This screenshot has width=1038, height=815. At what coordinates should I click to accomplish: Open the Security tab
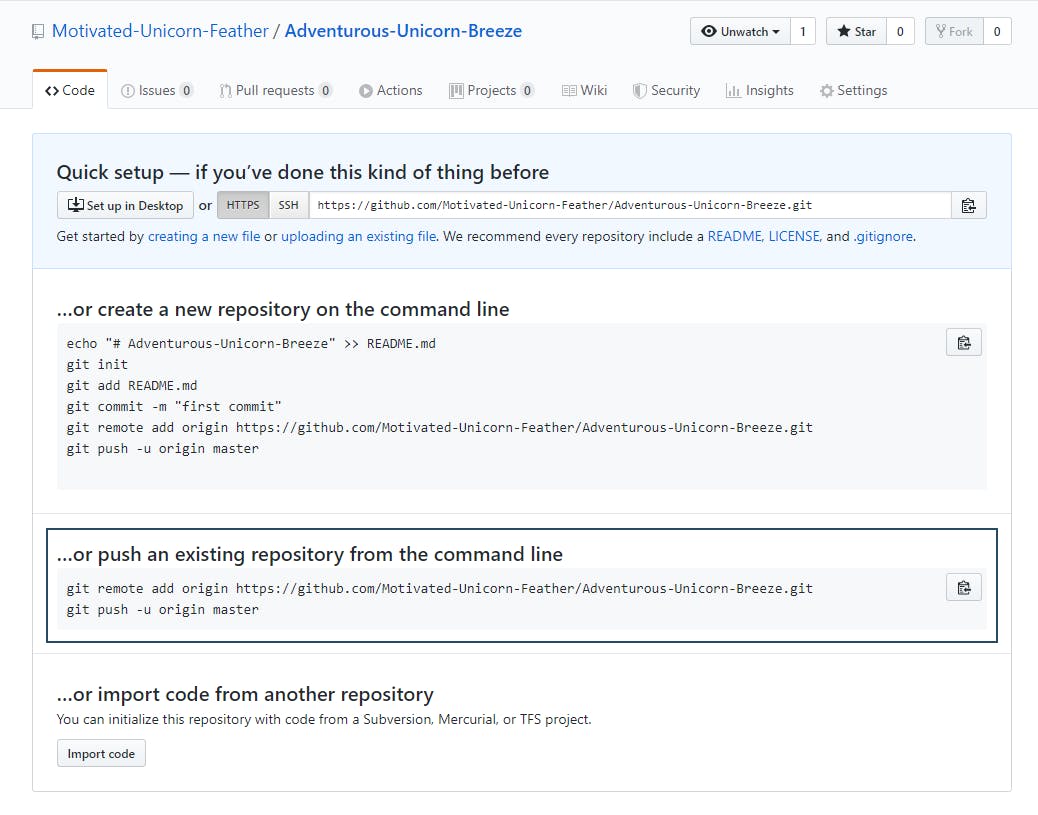(x=666, y=90)
